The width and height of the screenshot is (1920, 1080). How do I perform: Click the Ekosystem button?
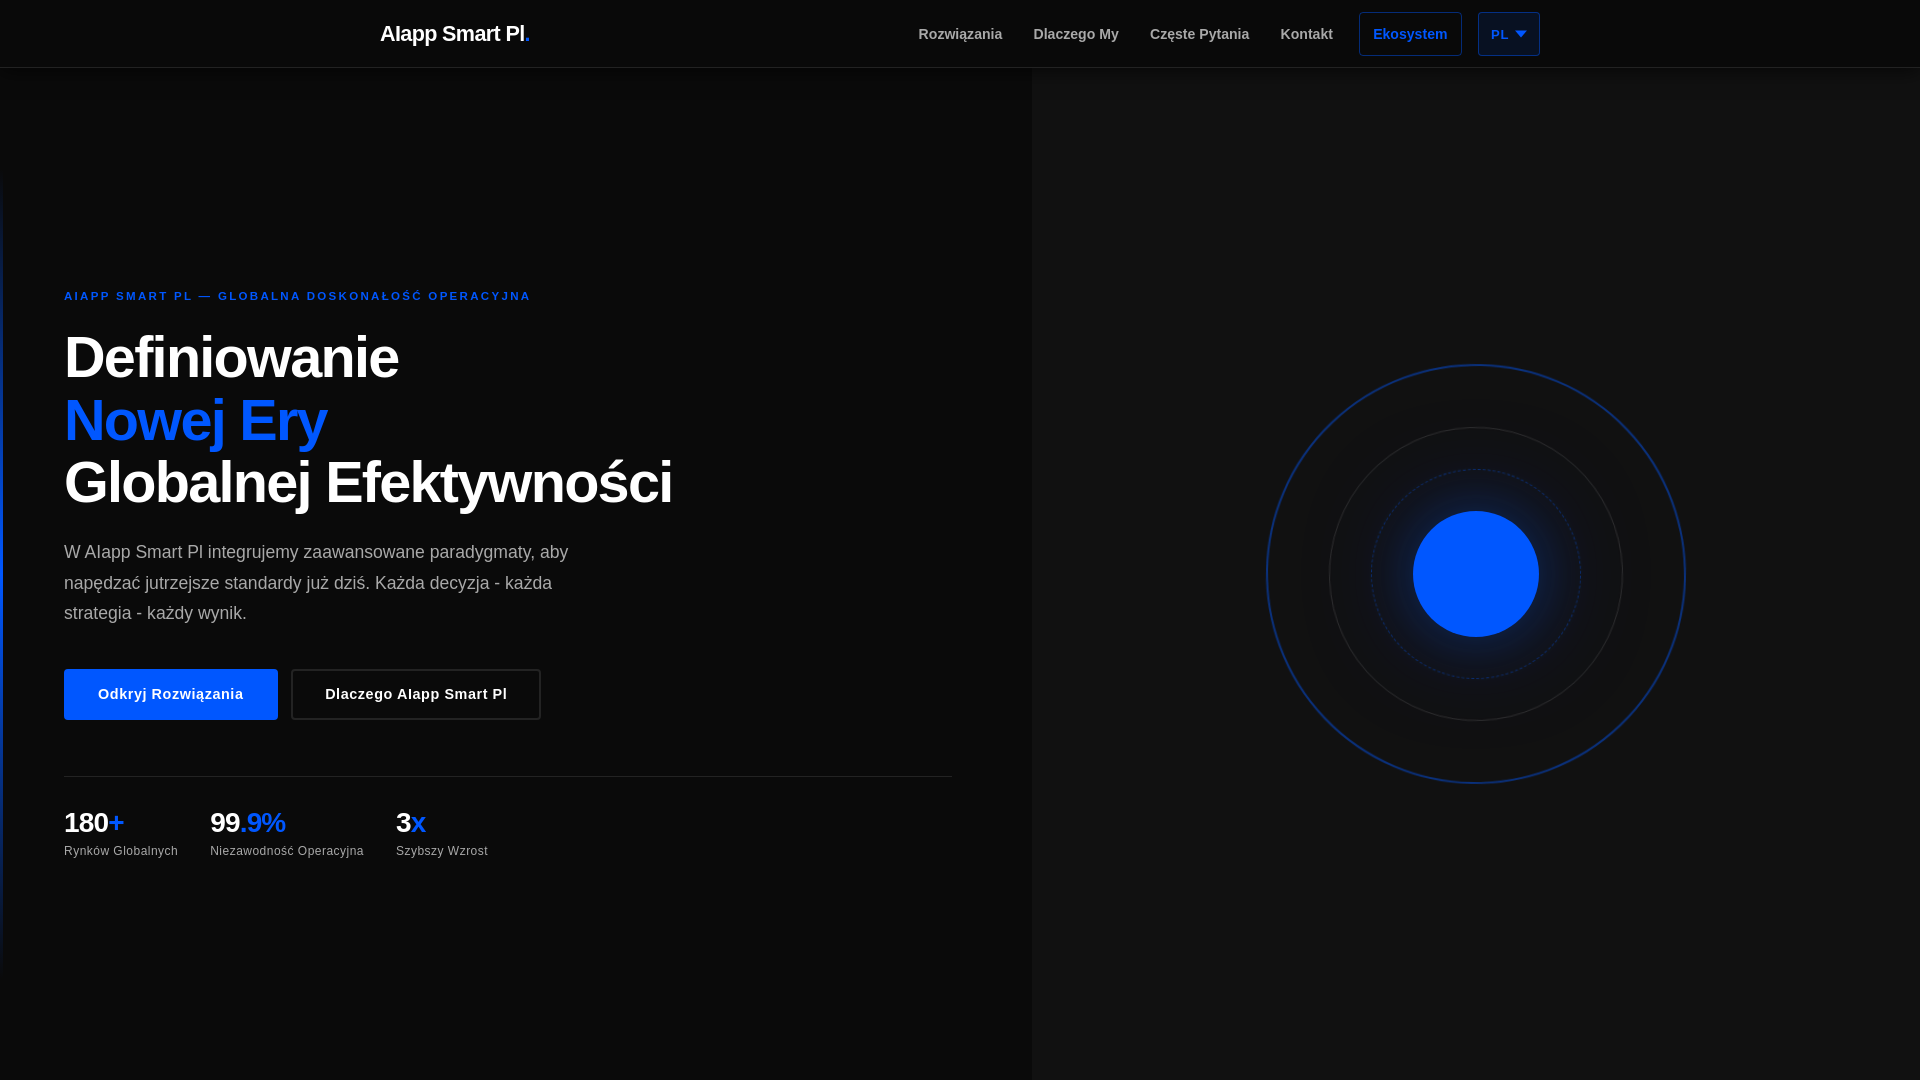click(1410, 34)
